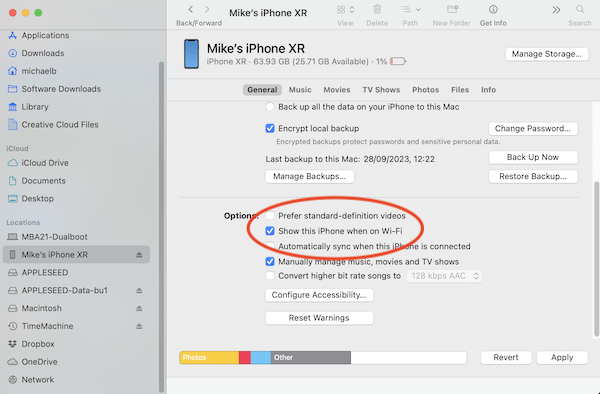Eject the TimeMachine volume
Viewport: 600px width, 394px height.
(139, 326)
